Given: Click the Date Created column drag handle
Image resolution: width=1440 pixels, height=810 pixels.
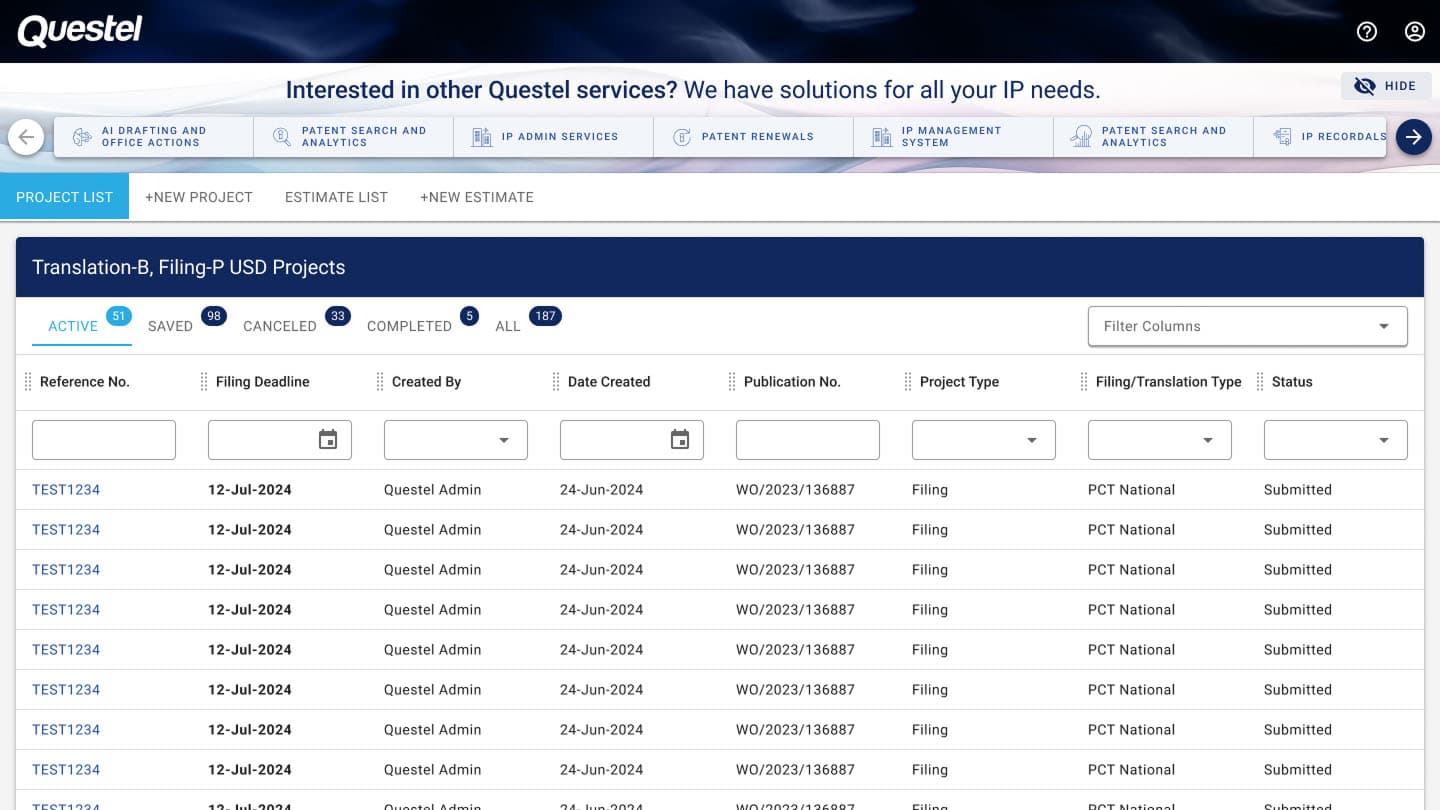Looking at the screenshot, I should 556,382.
